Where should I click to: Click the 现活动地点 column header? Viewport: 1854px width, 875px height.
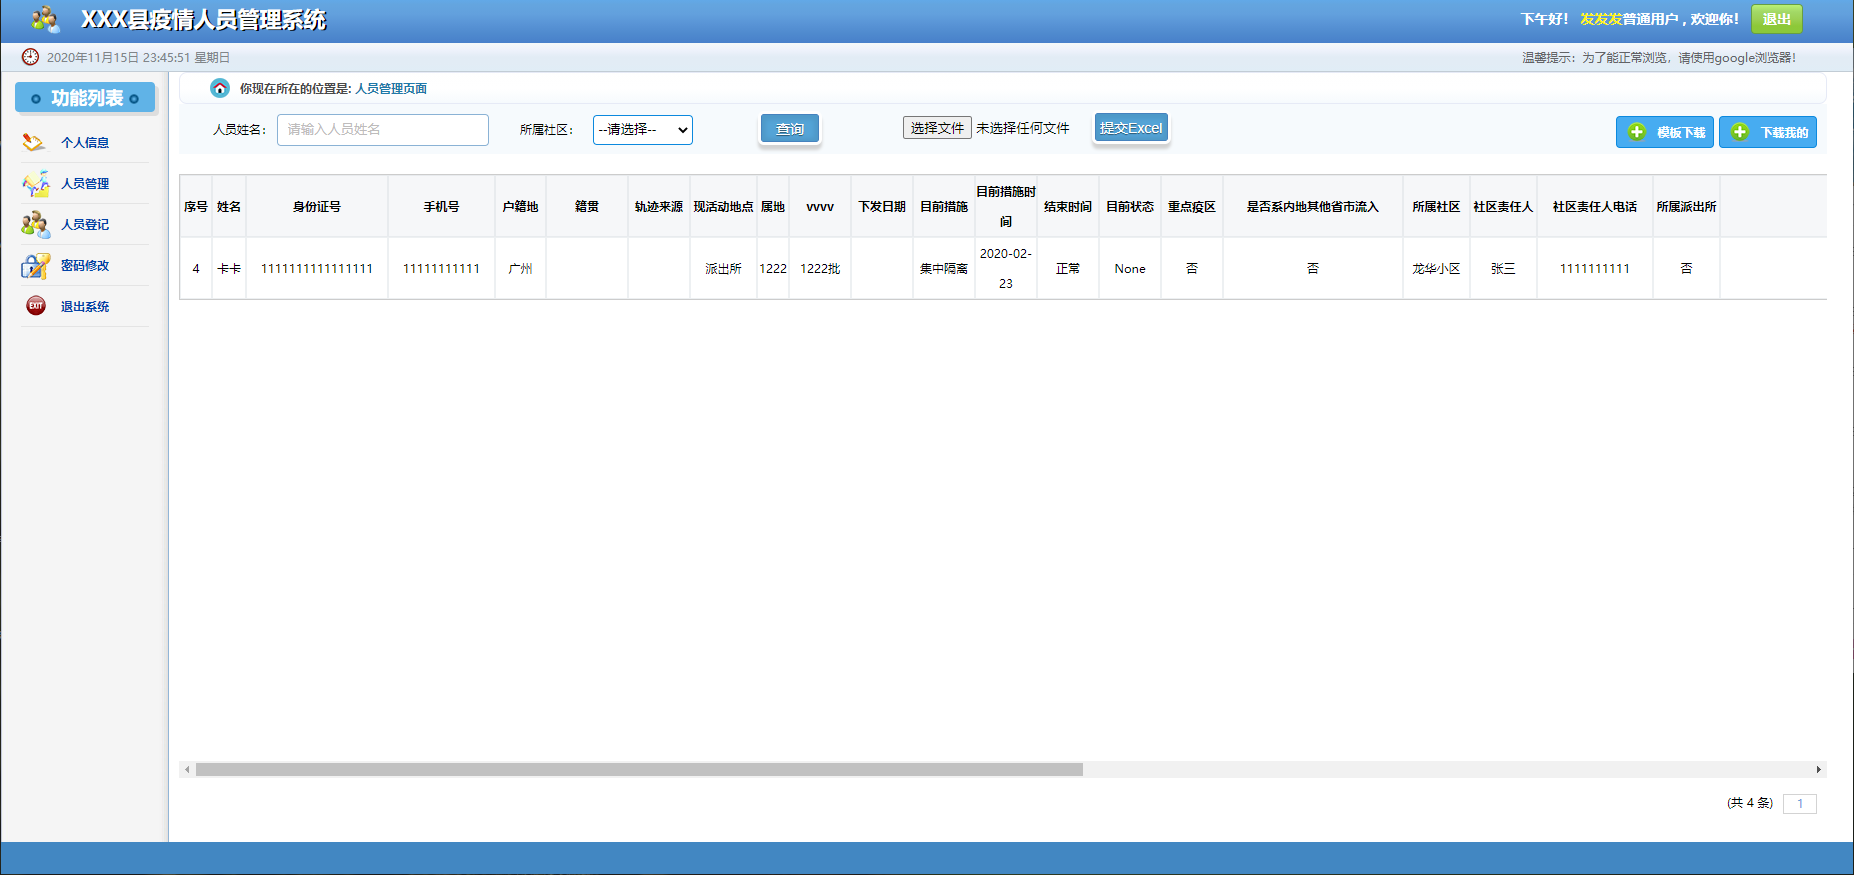[x=723, y=207]
